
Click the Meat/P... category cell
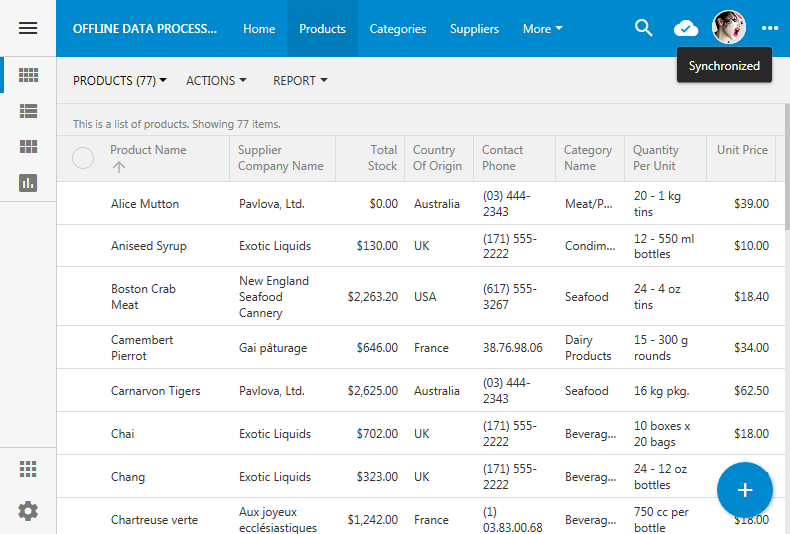pos(588,204)
